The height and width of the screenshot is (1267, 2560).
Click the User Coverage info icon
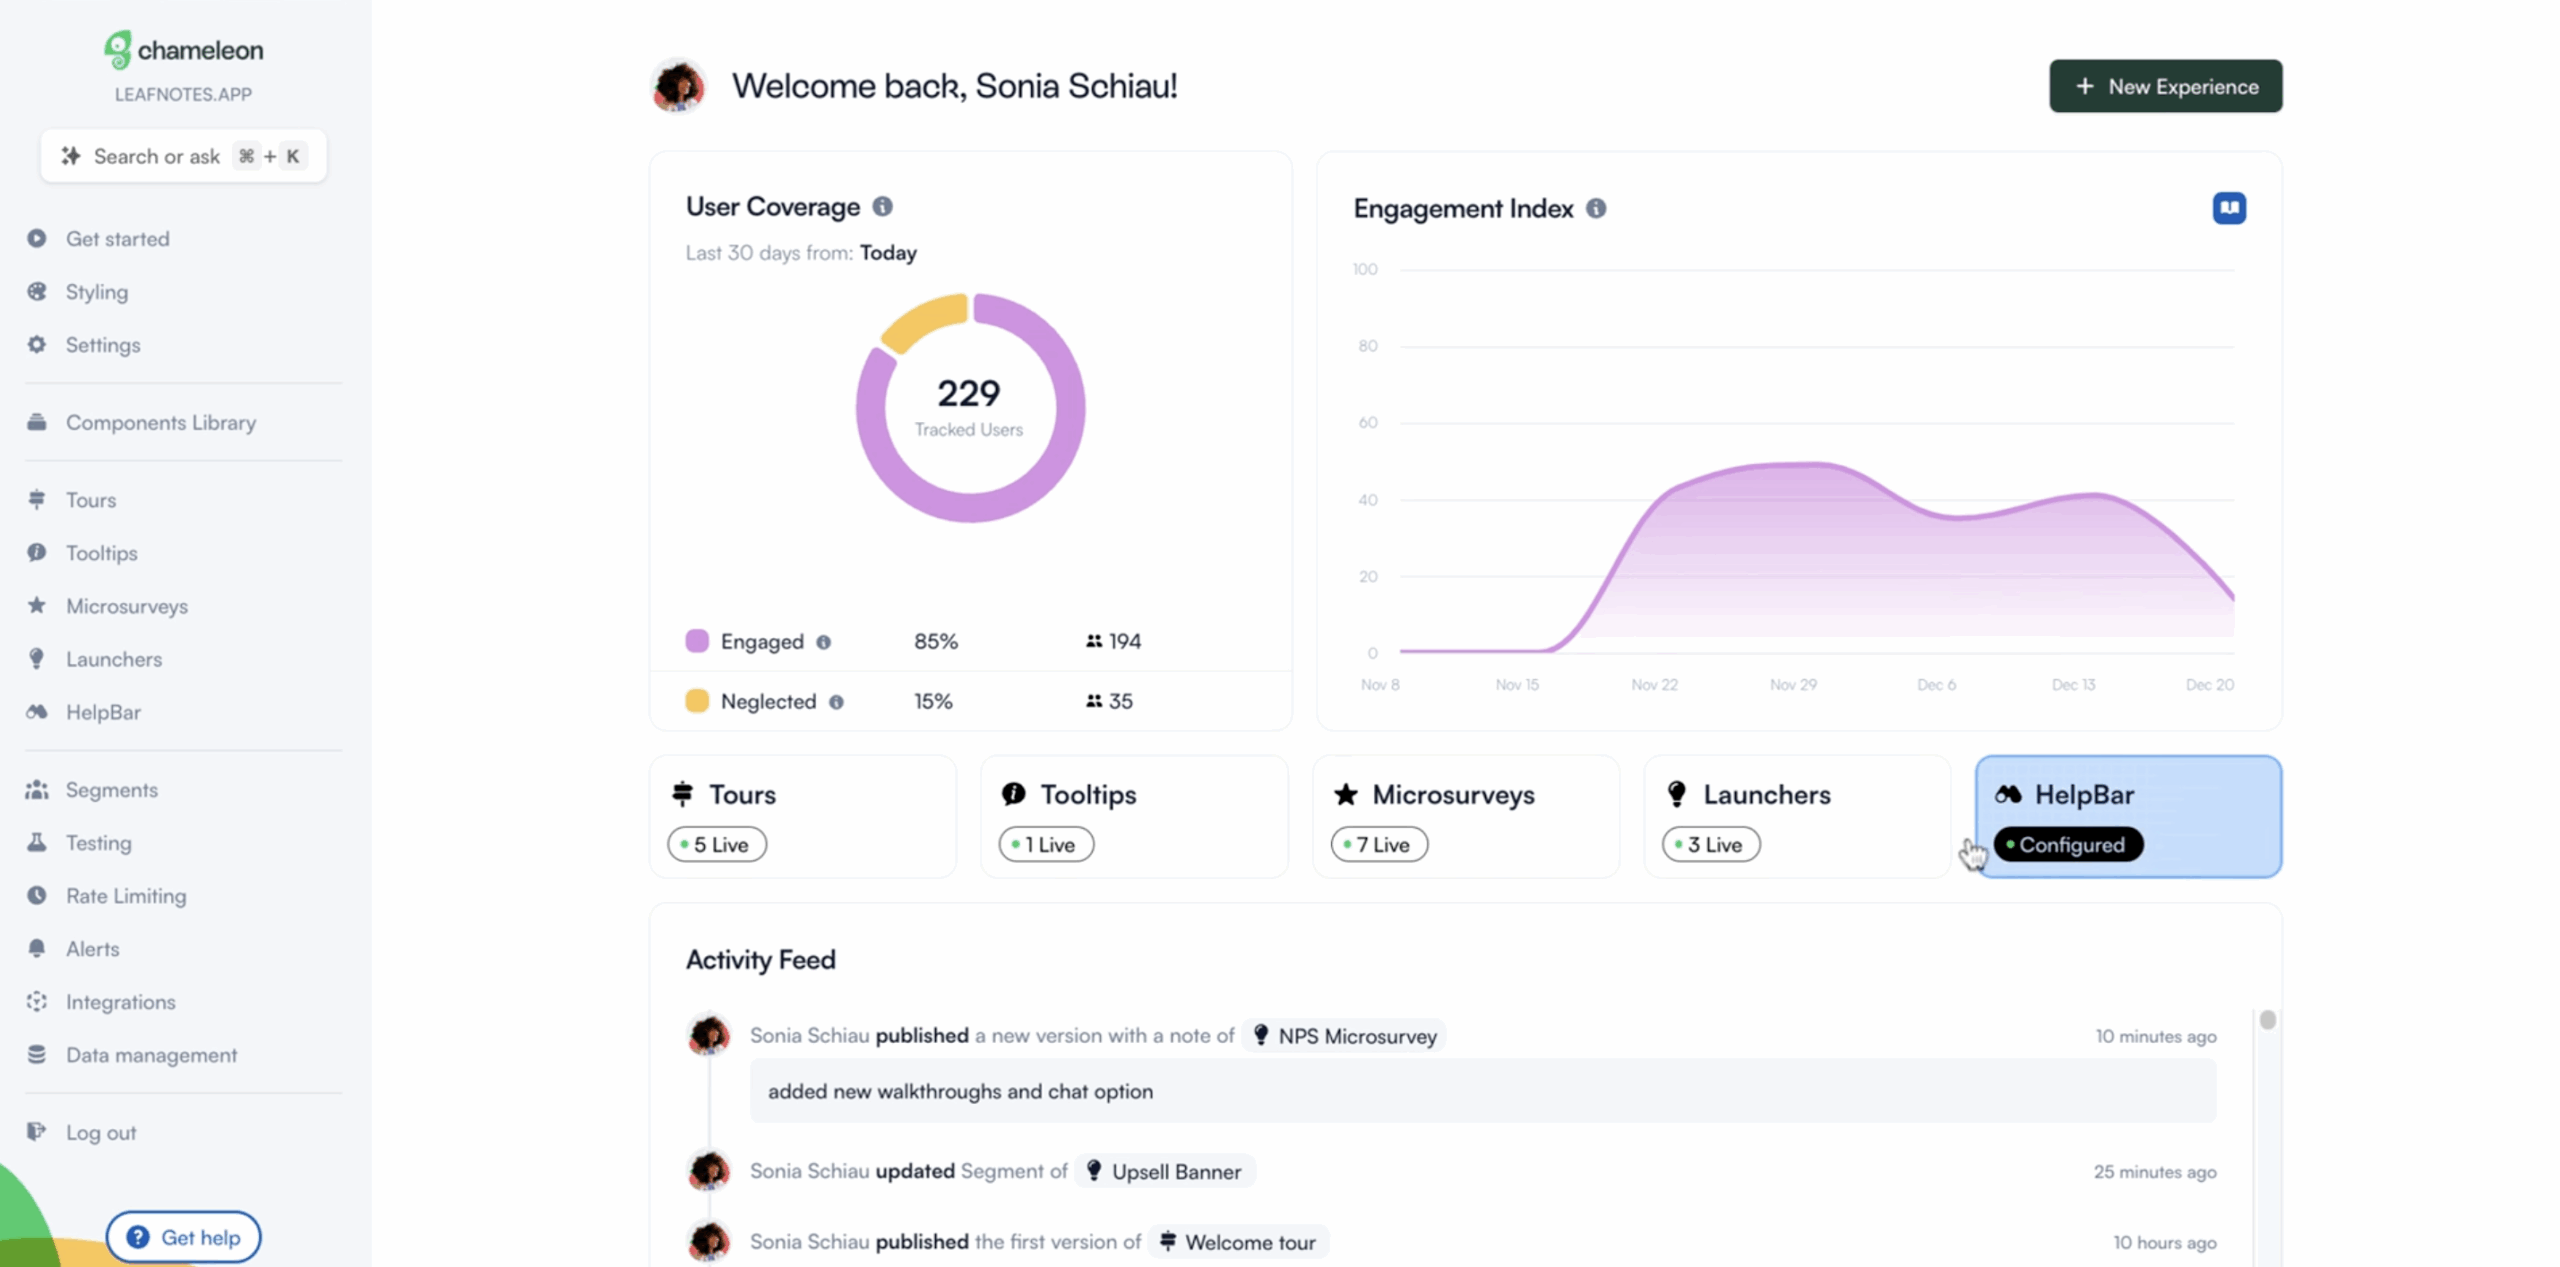coord(882,206)
